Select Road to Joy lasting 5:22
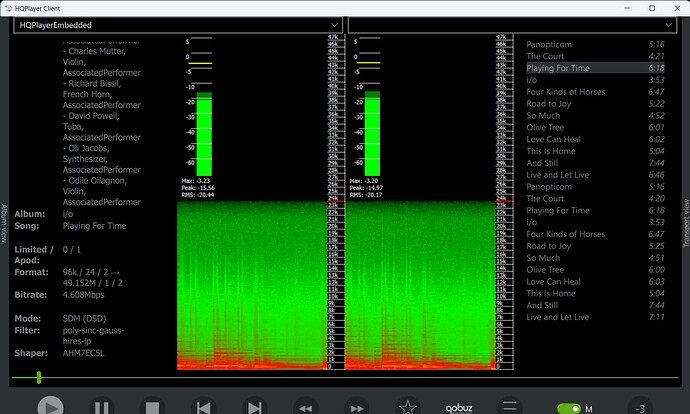 595,103
